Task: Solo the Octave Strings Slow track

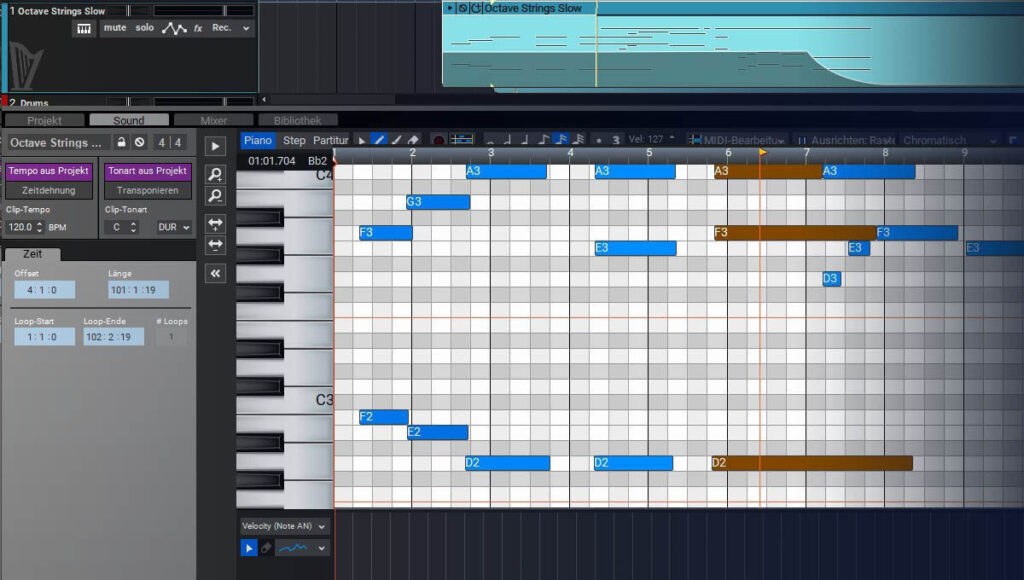Action: (144, 29)
